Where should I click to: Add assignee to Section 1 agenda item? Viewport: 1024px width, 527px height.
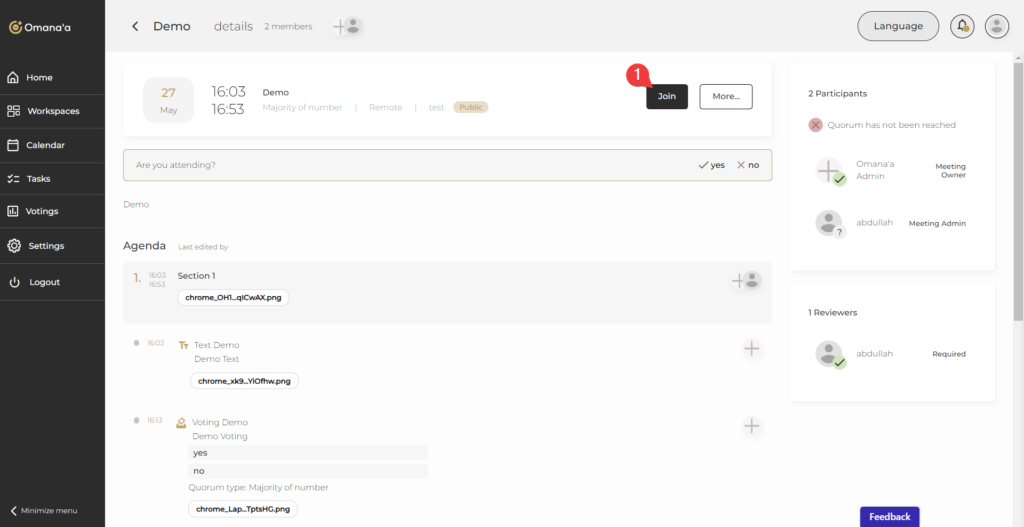(746, 281)
